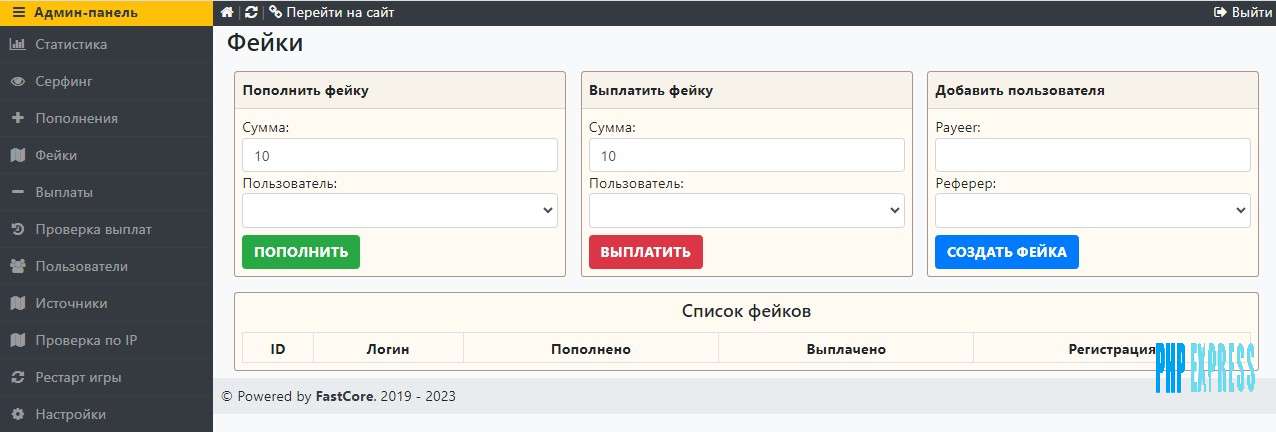The width and height of the screenshot is (1276, 432).
Task: Click the history icon beside Проверка выплат
Action: [x=17, y=229]
